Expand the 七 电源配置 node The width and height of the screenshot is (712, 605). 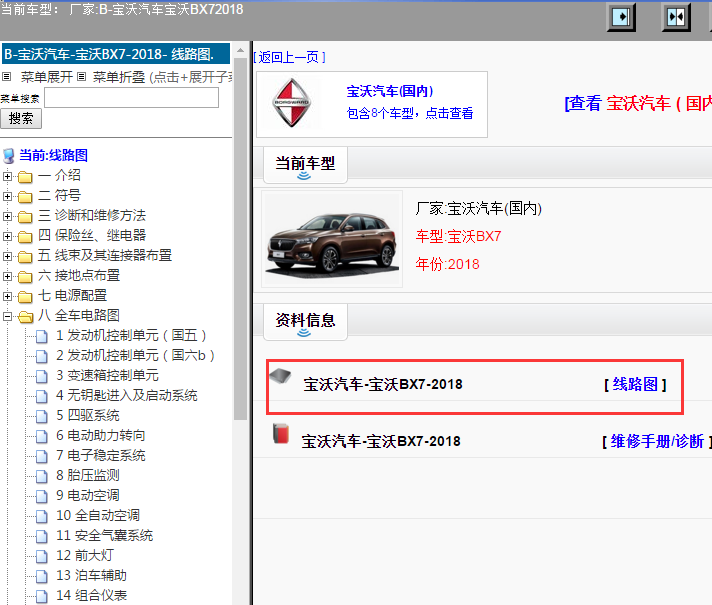point(7,296)
